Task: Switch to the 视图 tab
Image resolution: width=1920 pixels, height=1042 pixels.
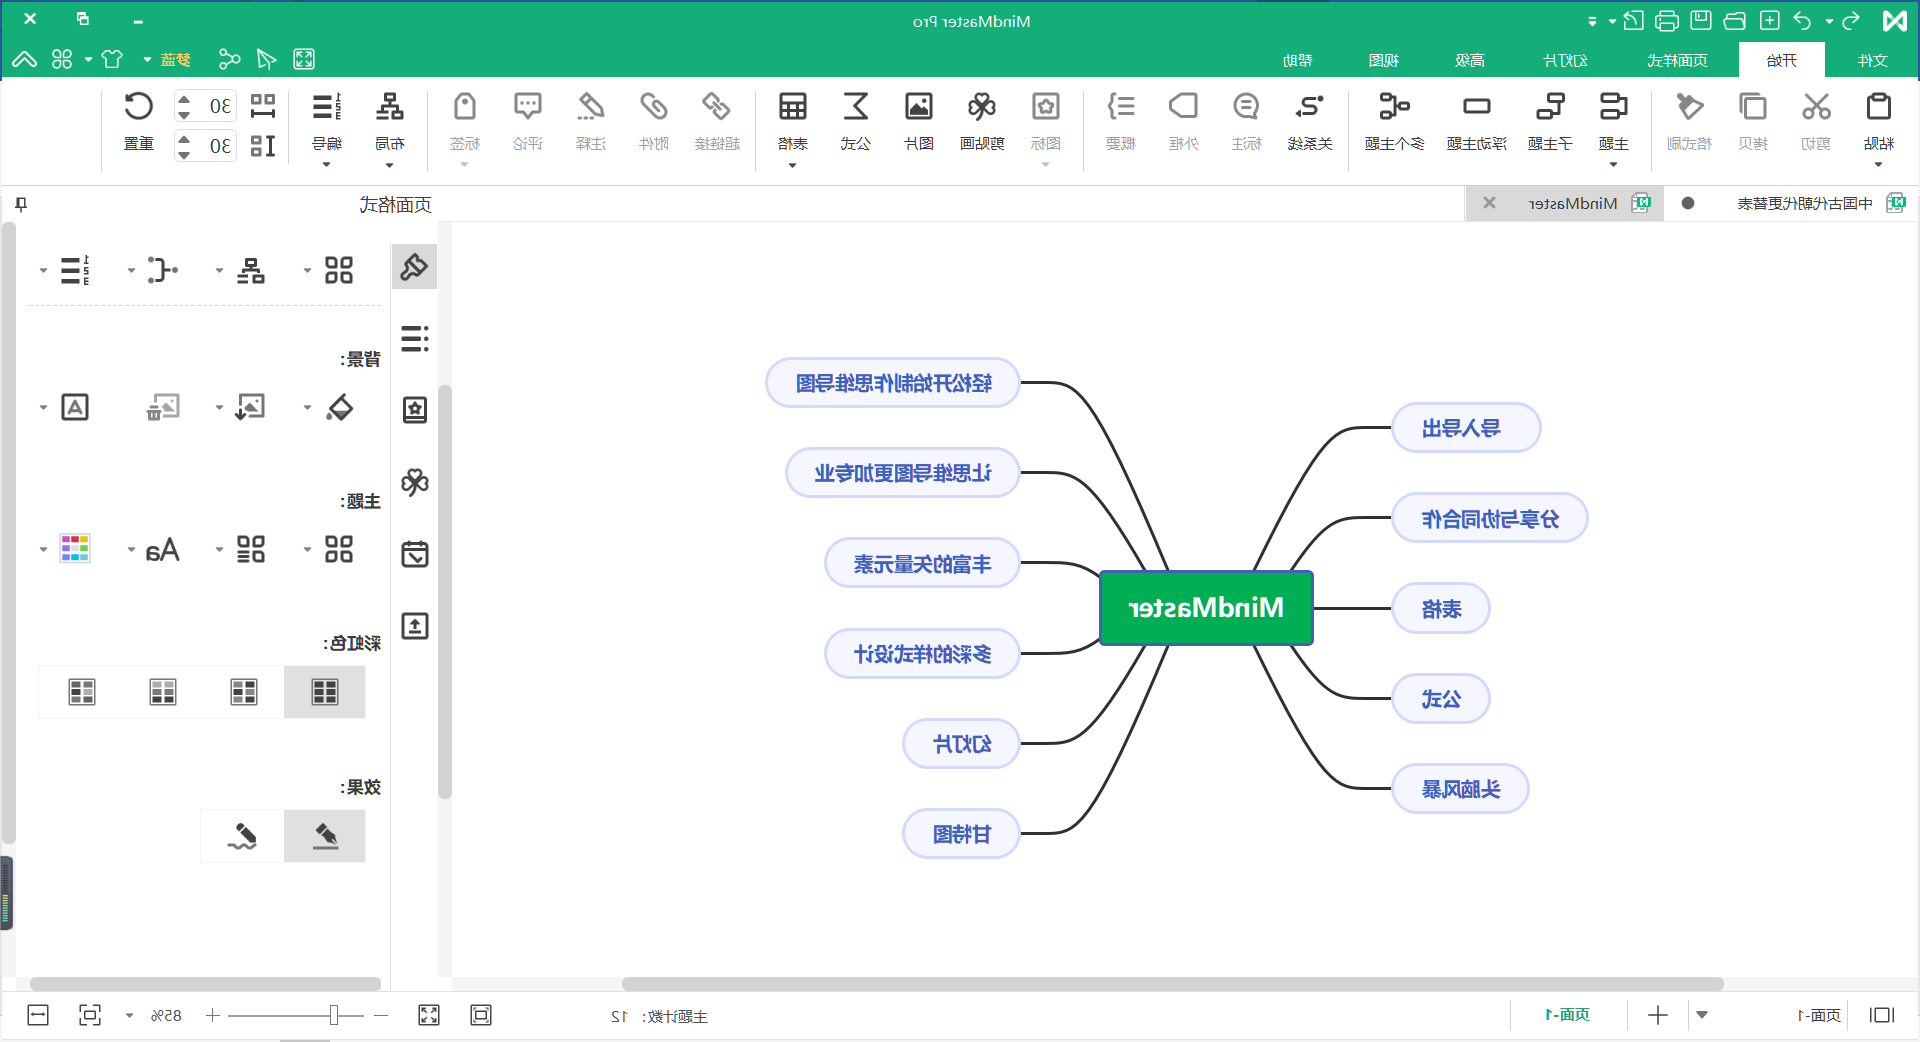Action: point(1384,60)
